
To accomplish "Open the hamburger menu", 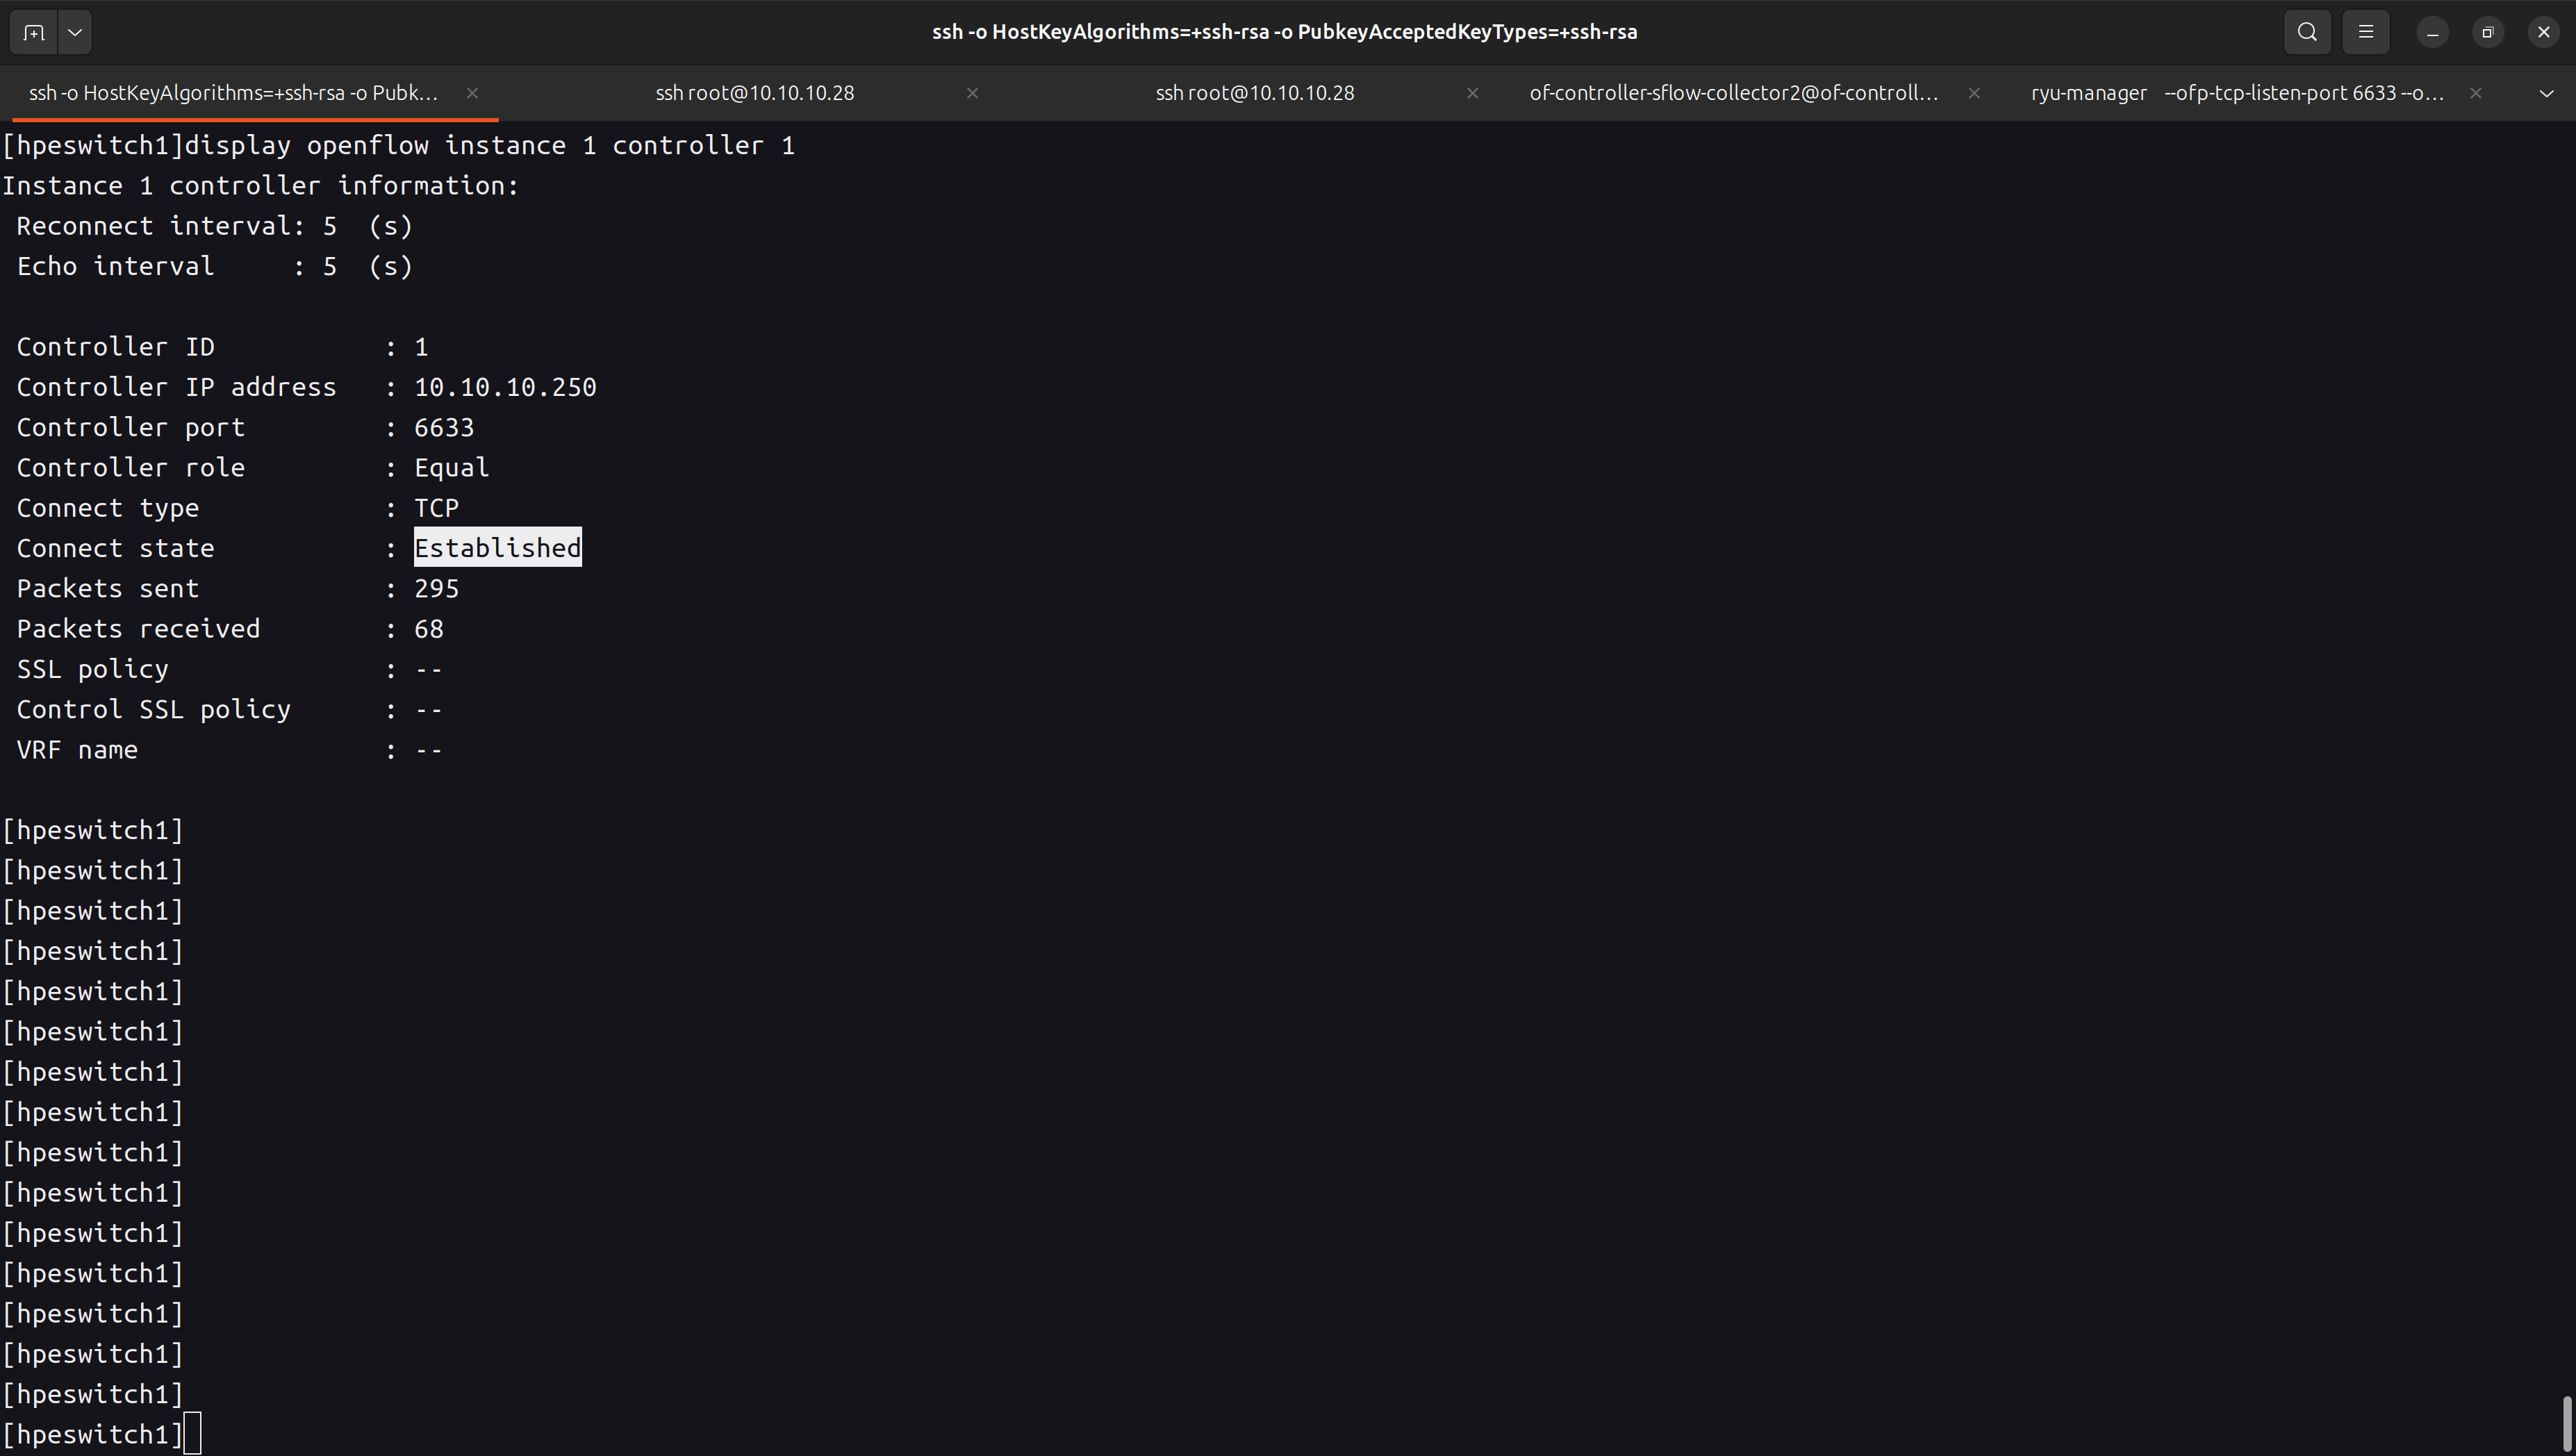I will pos(2365,31).
